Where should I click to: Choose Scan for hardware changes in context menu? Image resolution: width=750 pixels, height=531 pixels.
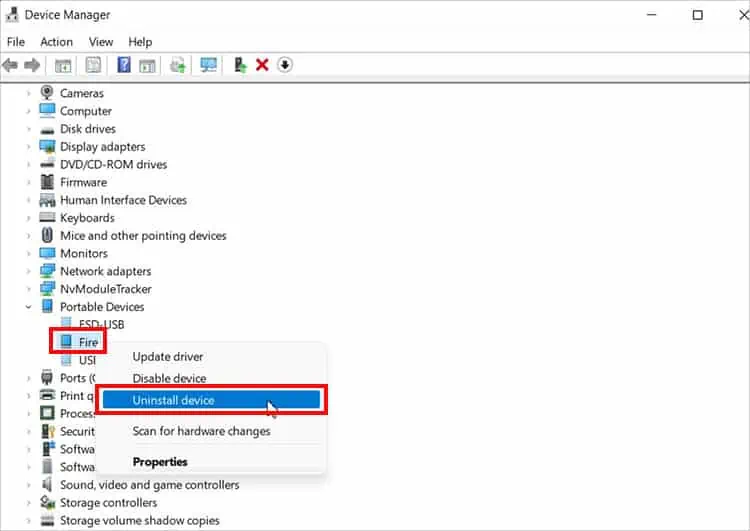click(201, 431)
